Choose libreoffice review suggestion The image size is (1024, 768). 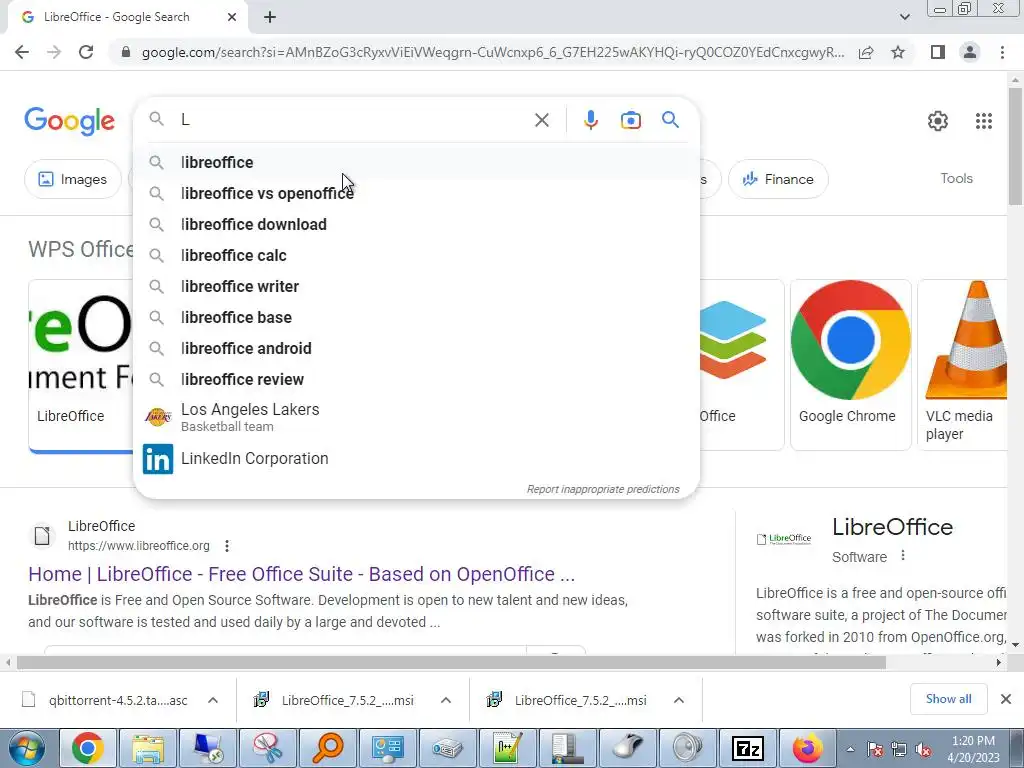click(416, 379)
